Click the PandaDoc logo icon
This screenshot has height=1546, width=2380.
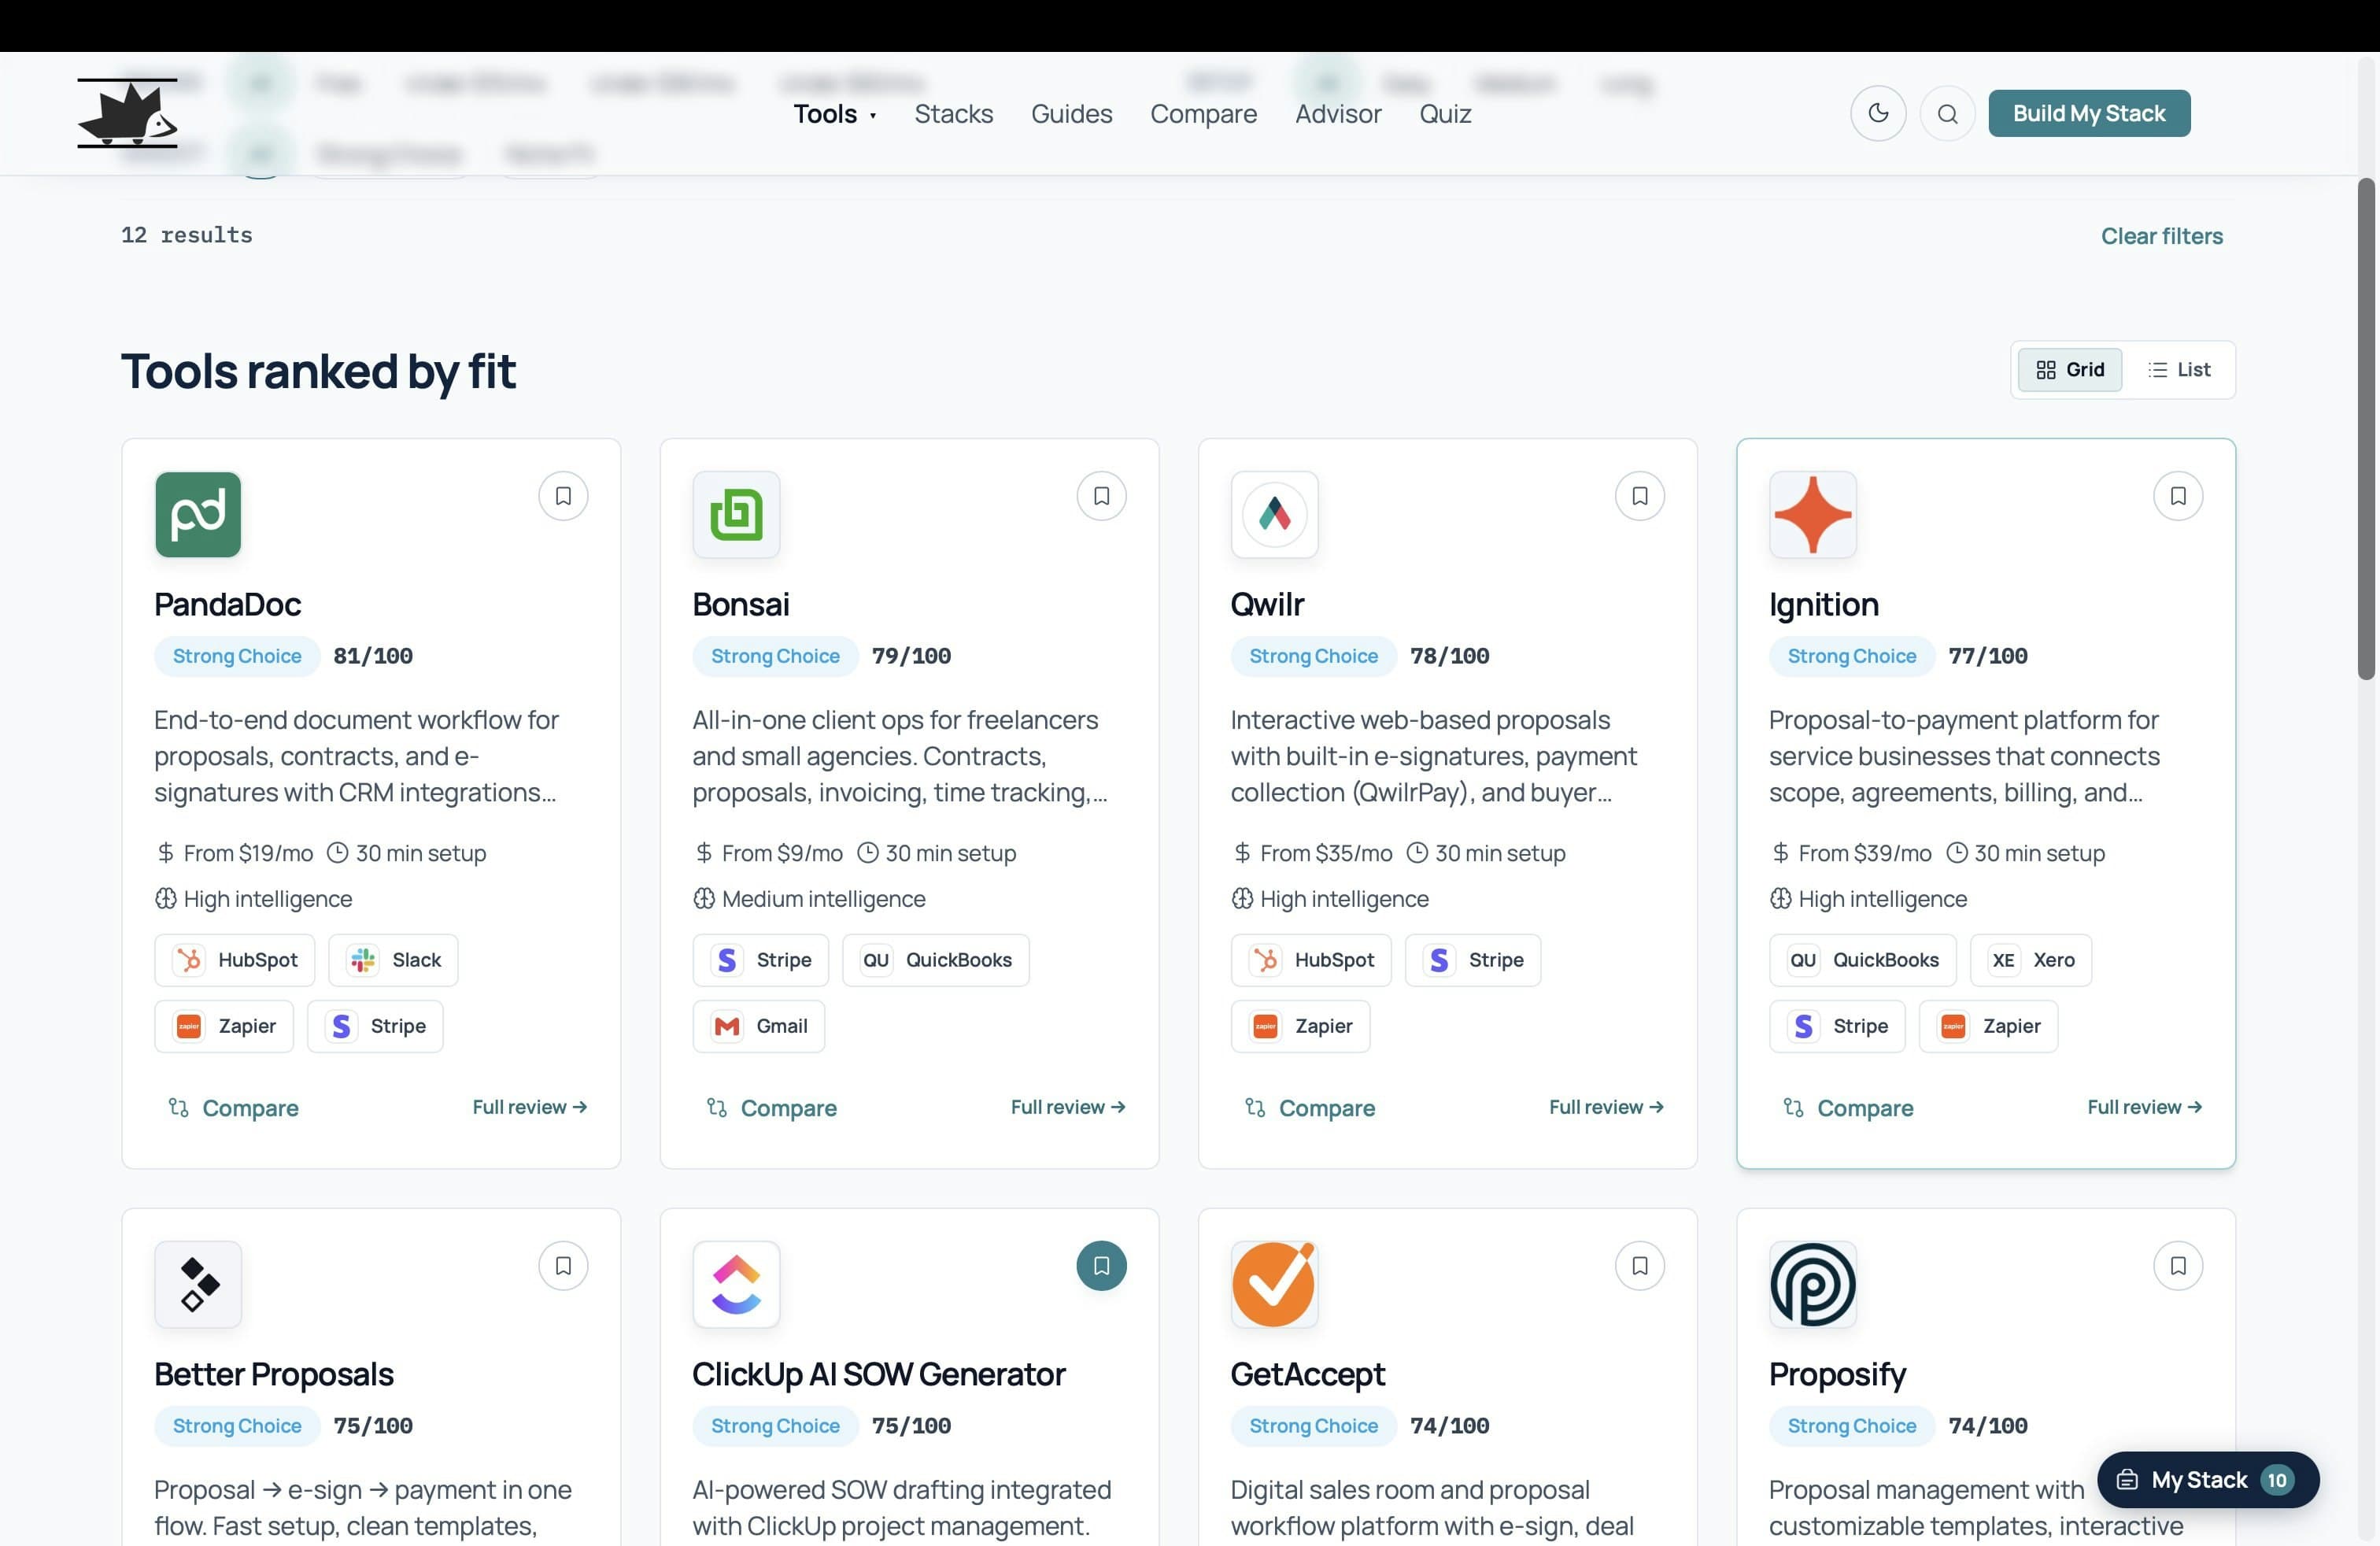(x=197, y=514)
